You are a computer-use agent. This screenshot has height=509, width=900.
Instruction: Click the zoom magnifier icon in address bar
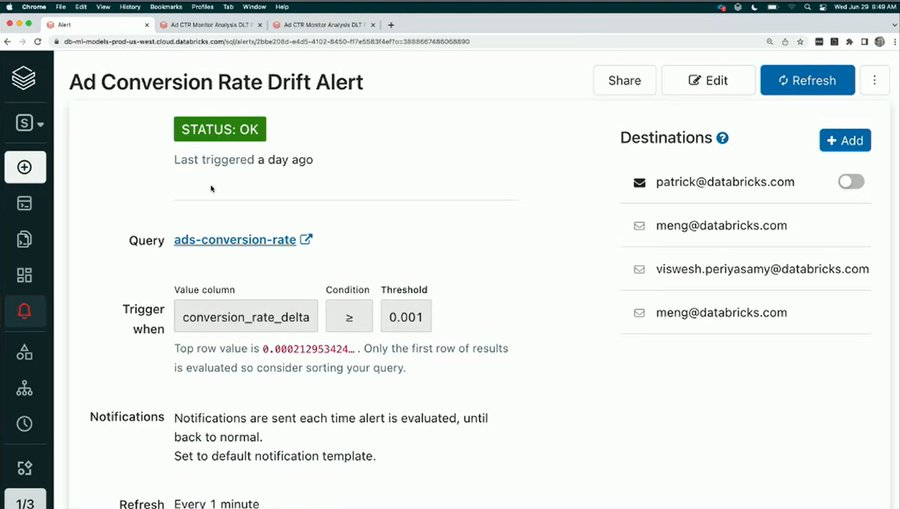[770, 42]
